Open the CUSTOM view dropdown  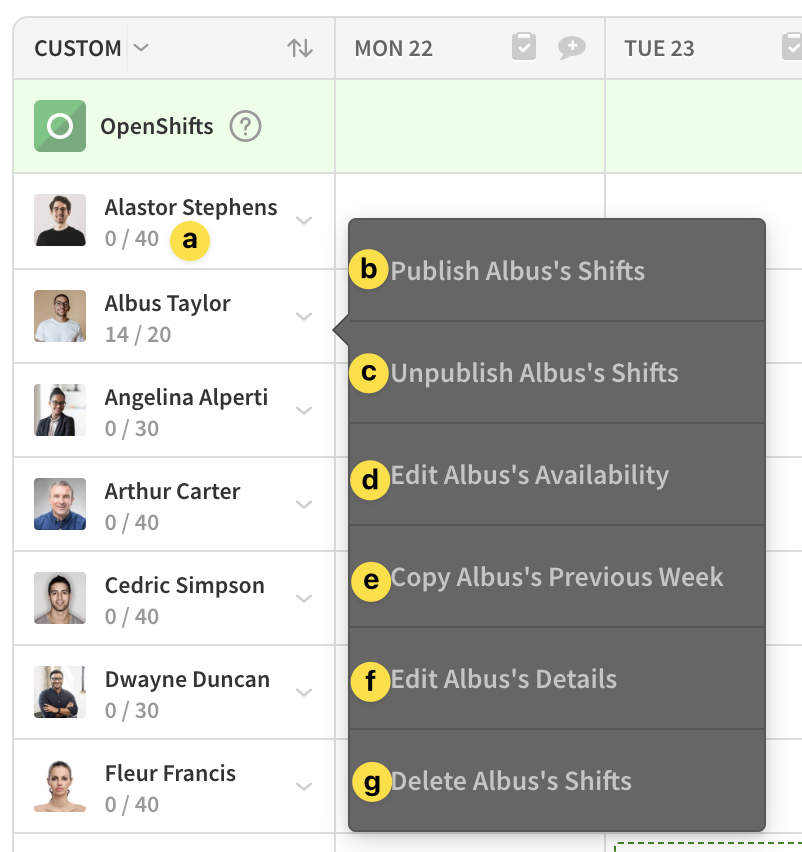141,48
